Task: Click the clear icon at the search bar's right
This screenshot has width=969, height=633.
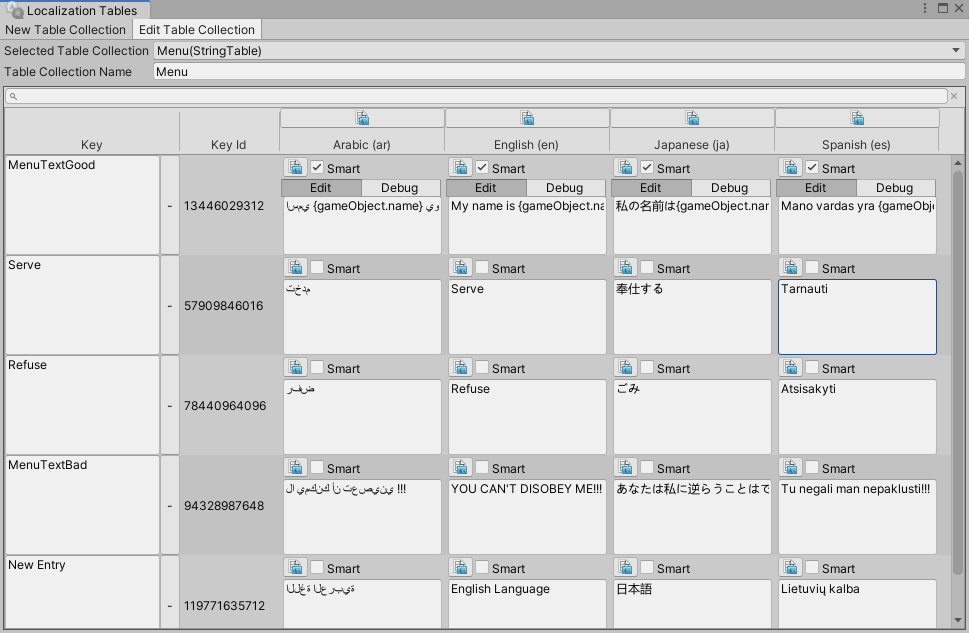Action: click(x=956, y=95)
